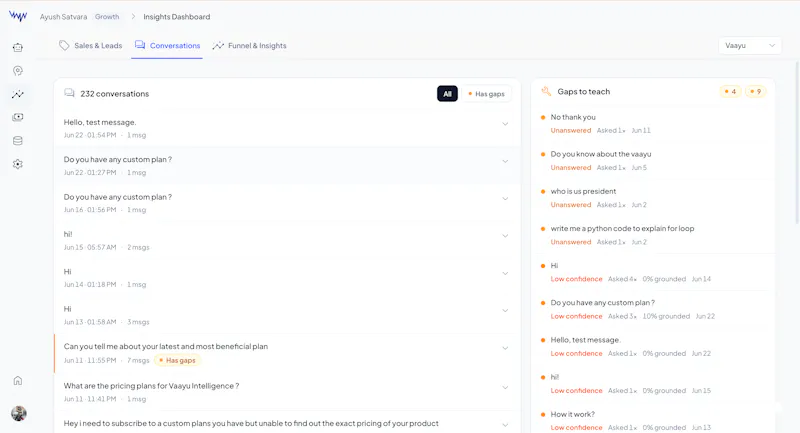Click the 'Gaps to teach' heading
800x433 pixels.
pos(584,92)
